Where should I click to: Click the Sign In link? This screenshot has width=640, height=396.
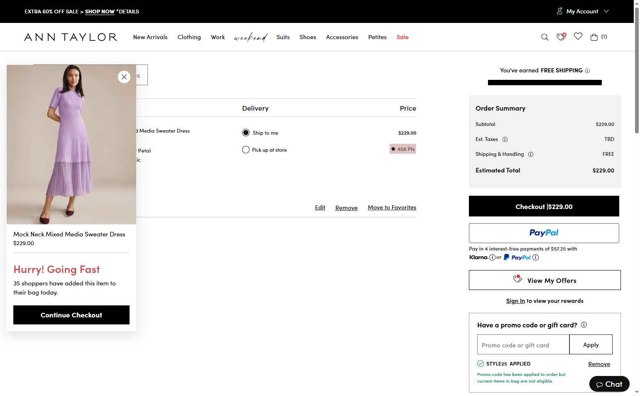pyautogui.click(x=516, y=301)
